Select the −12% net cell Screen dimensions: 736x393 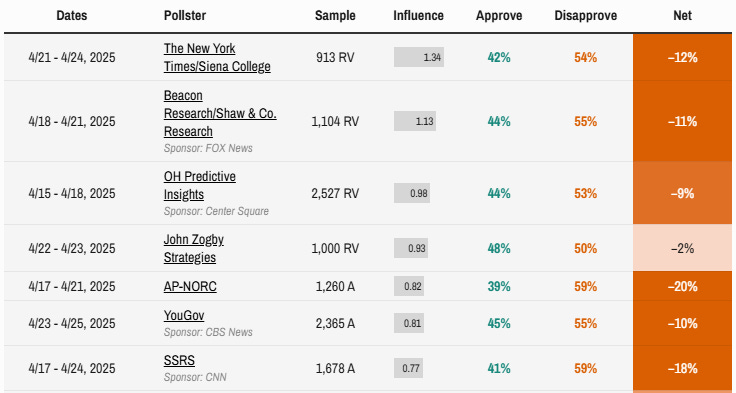point(682,57)
